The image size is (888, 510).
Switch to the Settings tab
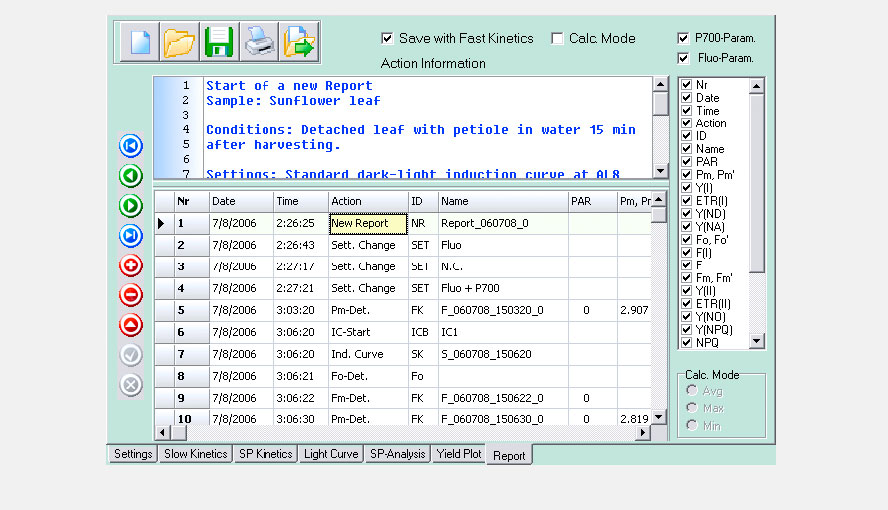[133, 454]
